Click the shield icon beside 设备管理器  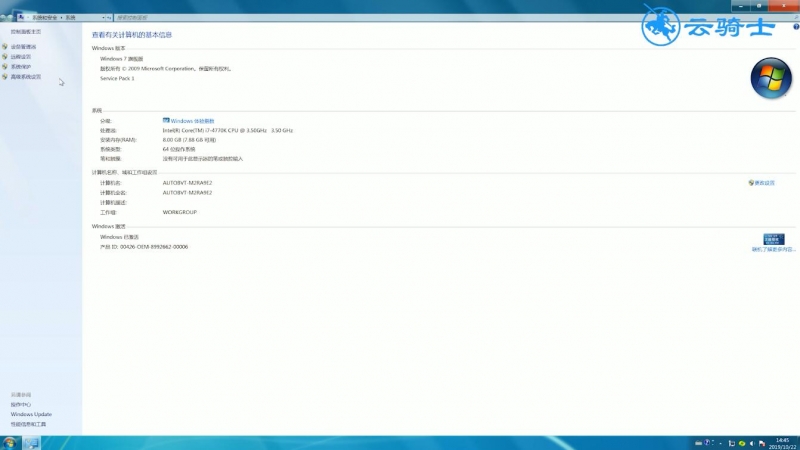(5, 46)
